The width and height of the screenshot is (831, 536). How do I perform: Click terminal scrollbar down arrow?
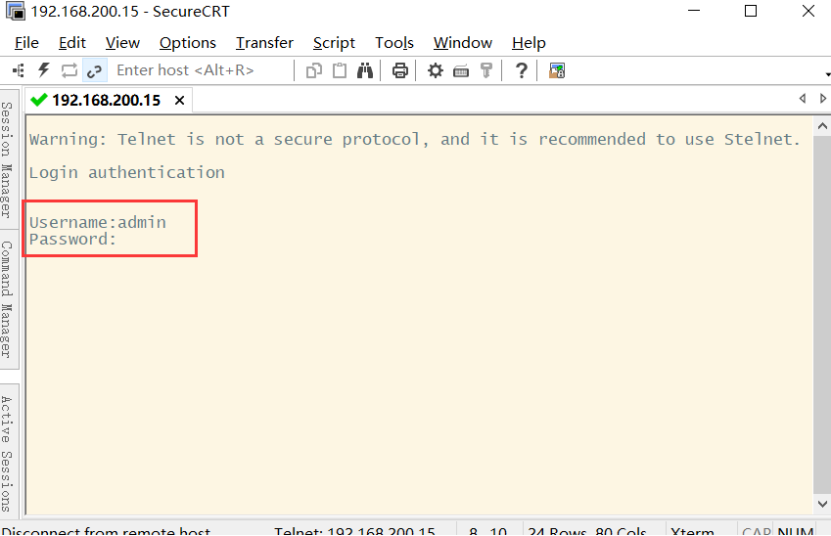tap(822, 504)
